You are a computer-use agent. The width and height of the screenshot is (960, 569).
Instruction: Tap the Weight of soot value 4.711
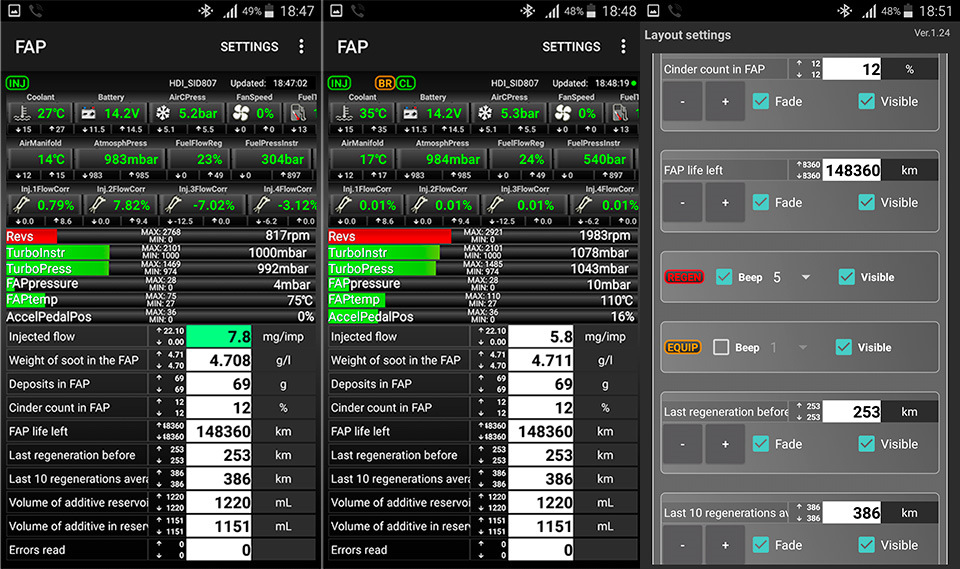coord(541,360)
